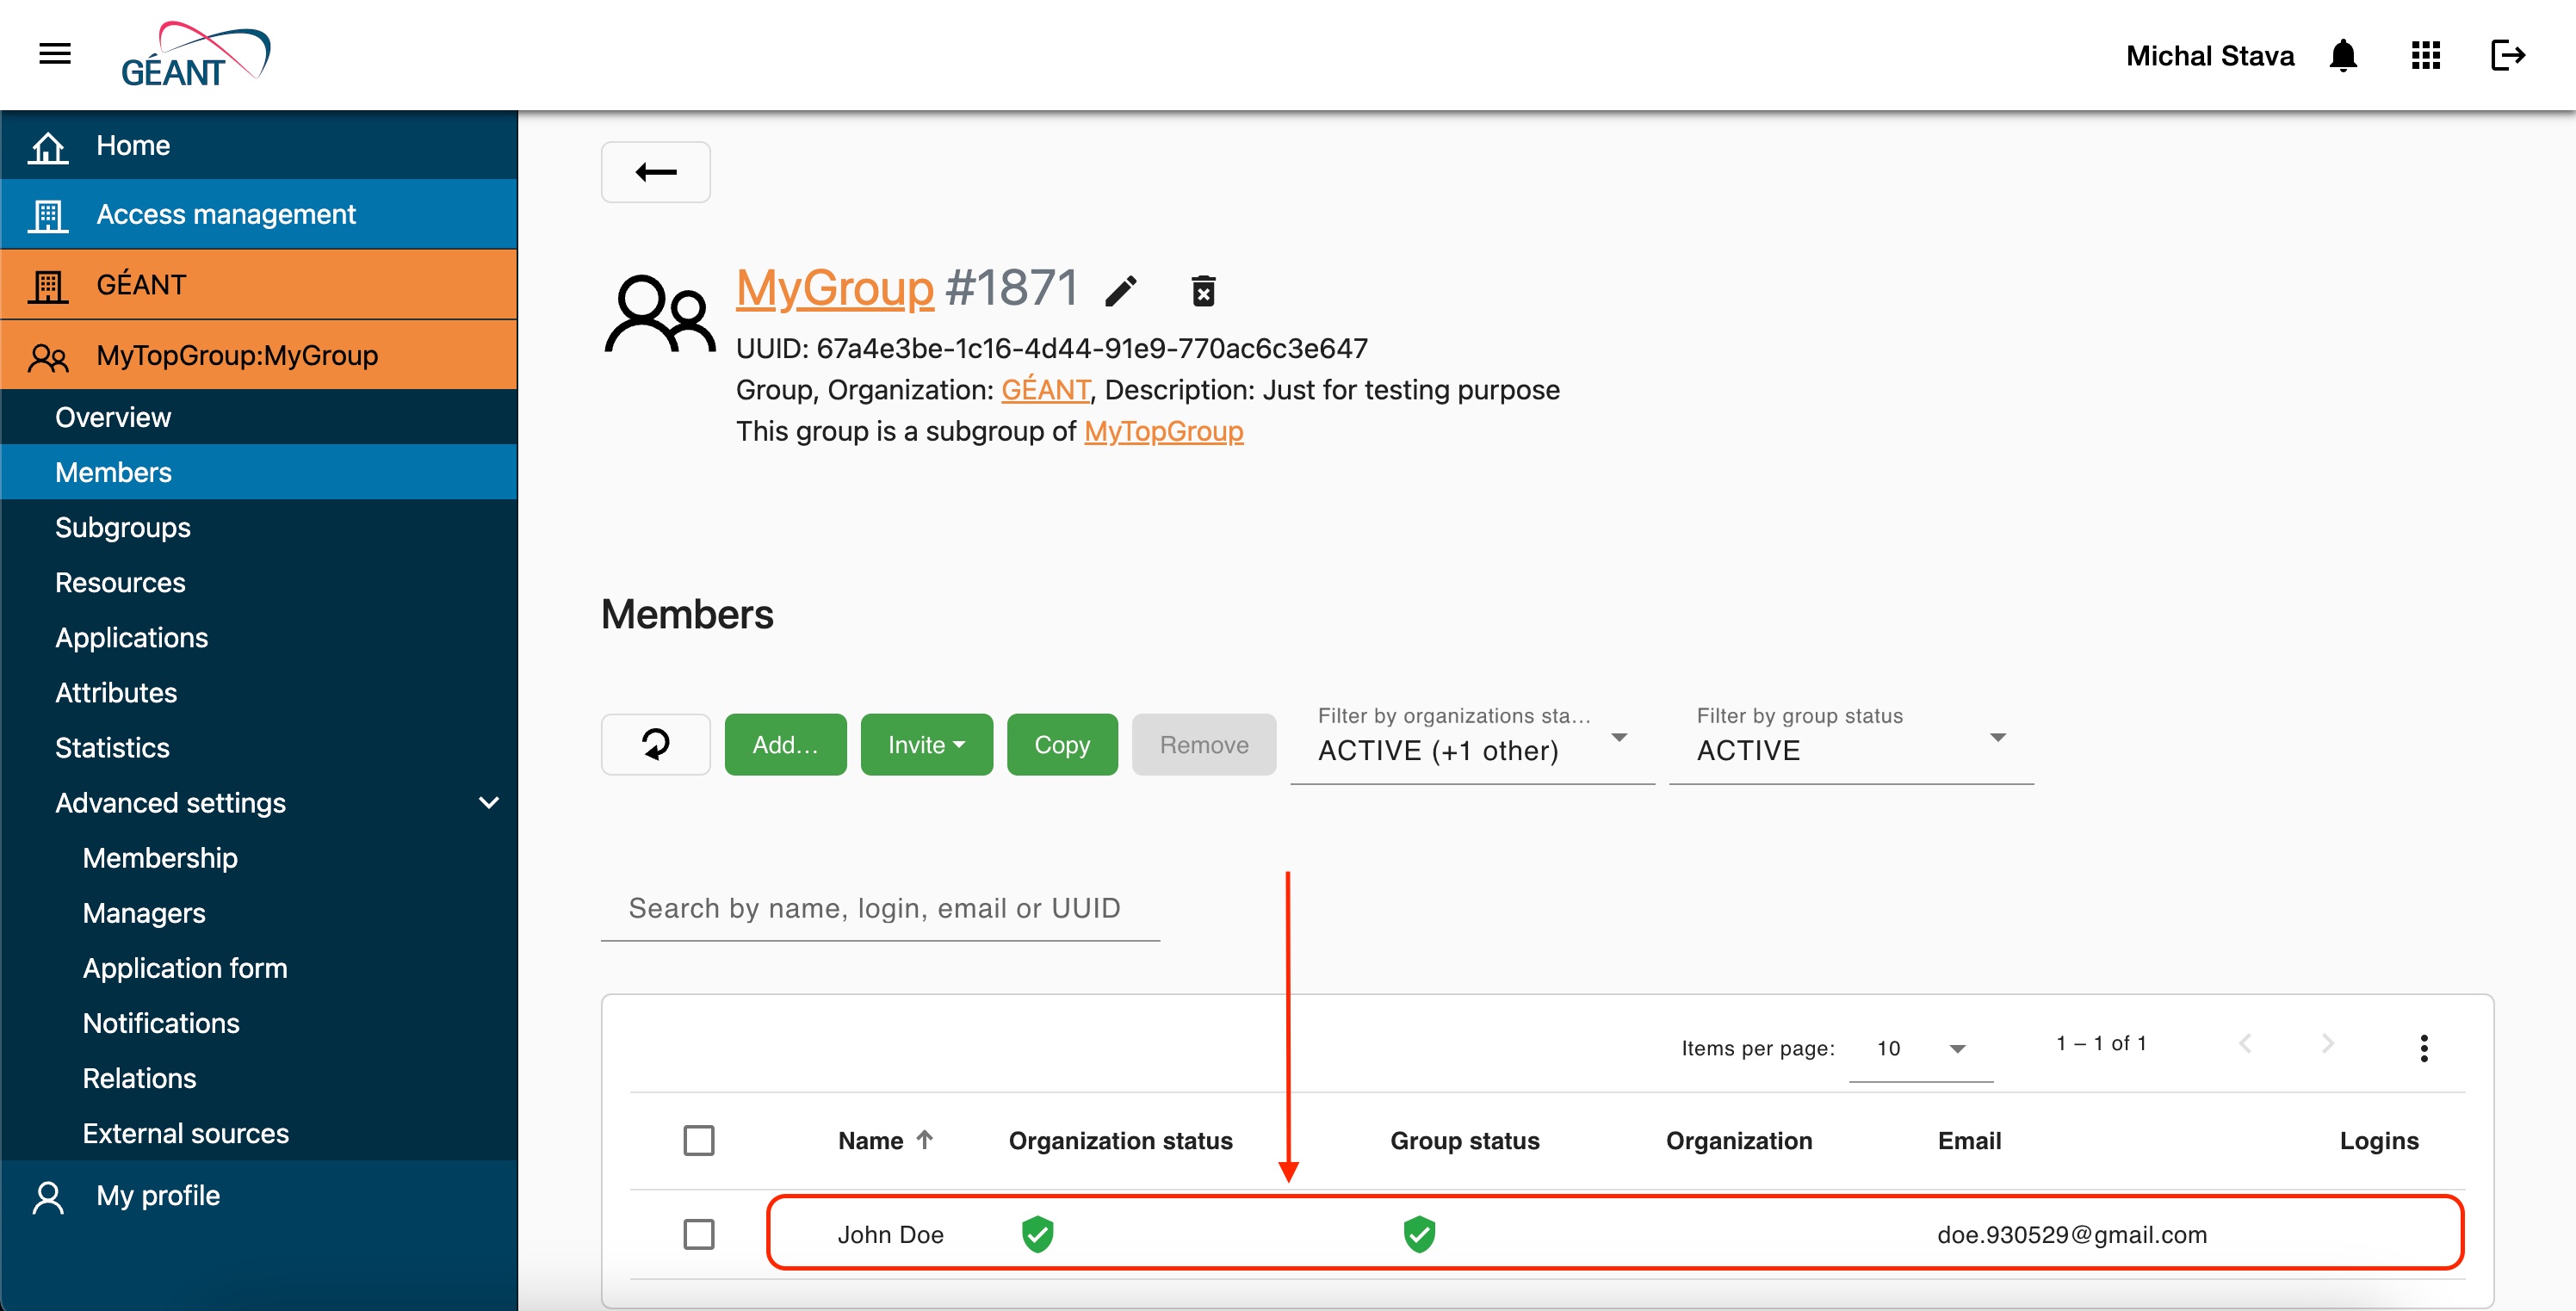Open Statistics in sidebar
The width and height of the screenshot is (2576, 1311).
point(259,747)
